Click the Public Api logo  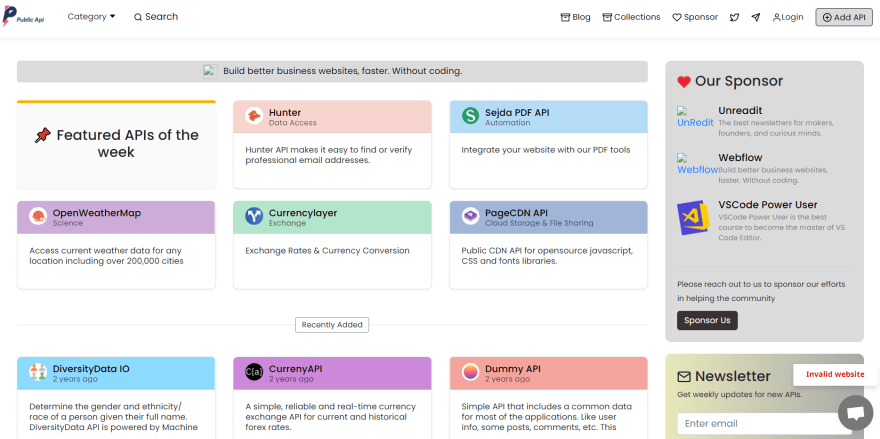tap(24, 17)
